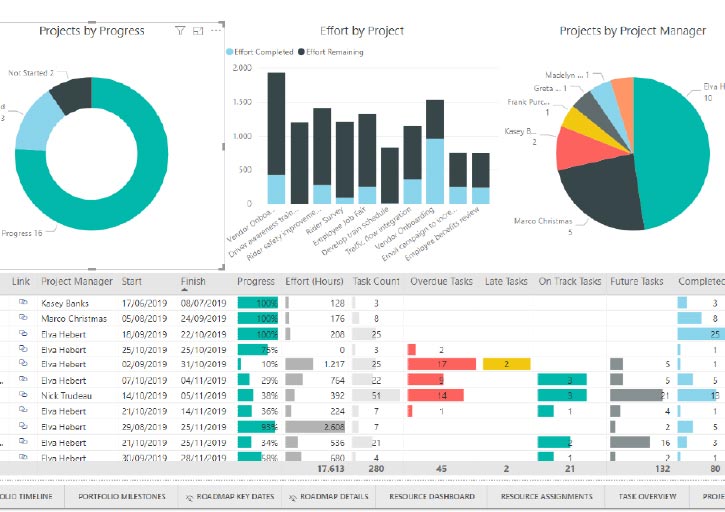Viewport: 725px width, 512px height.
Task: Click hidden-page icon on Roadmap Details tab
Action: 290,497
